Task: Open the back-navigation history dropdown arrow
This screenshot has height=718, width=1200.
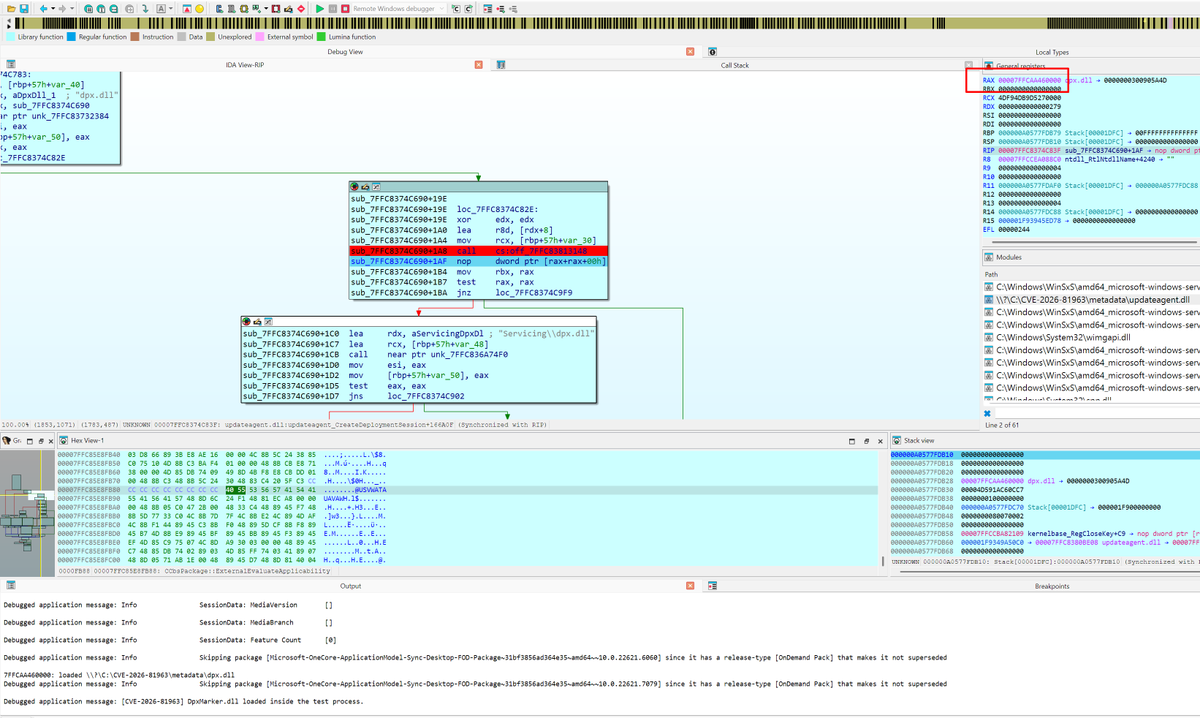Action: (x=53, y=8)
